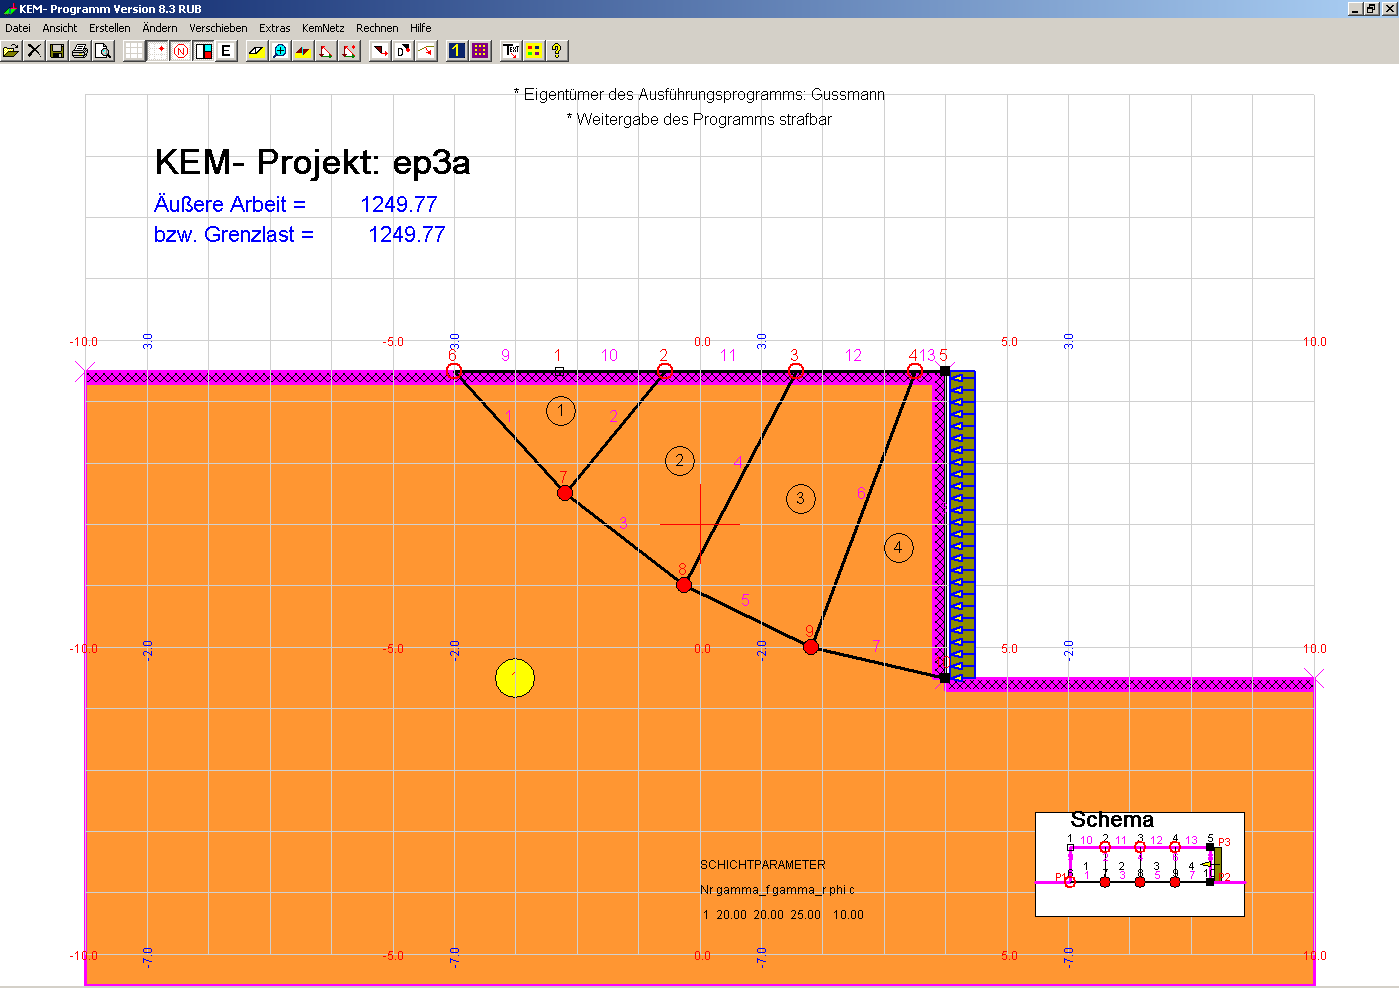Click the SCHICHTPARAMETER heading text
The width and height of the screenshot is (1399, 988).
pos(763,865)
